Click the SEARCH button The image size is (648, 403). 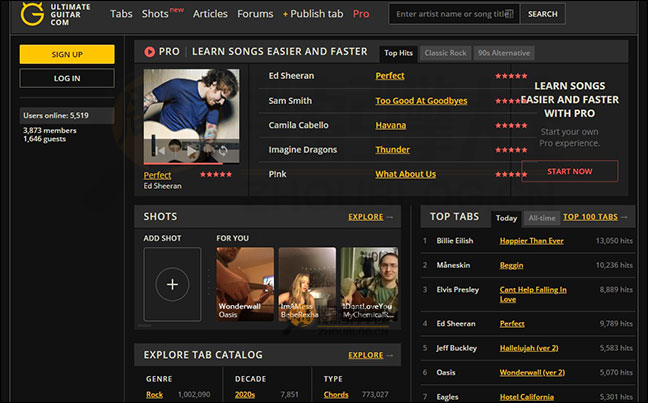pyautogui.click(x=542, y=14)
